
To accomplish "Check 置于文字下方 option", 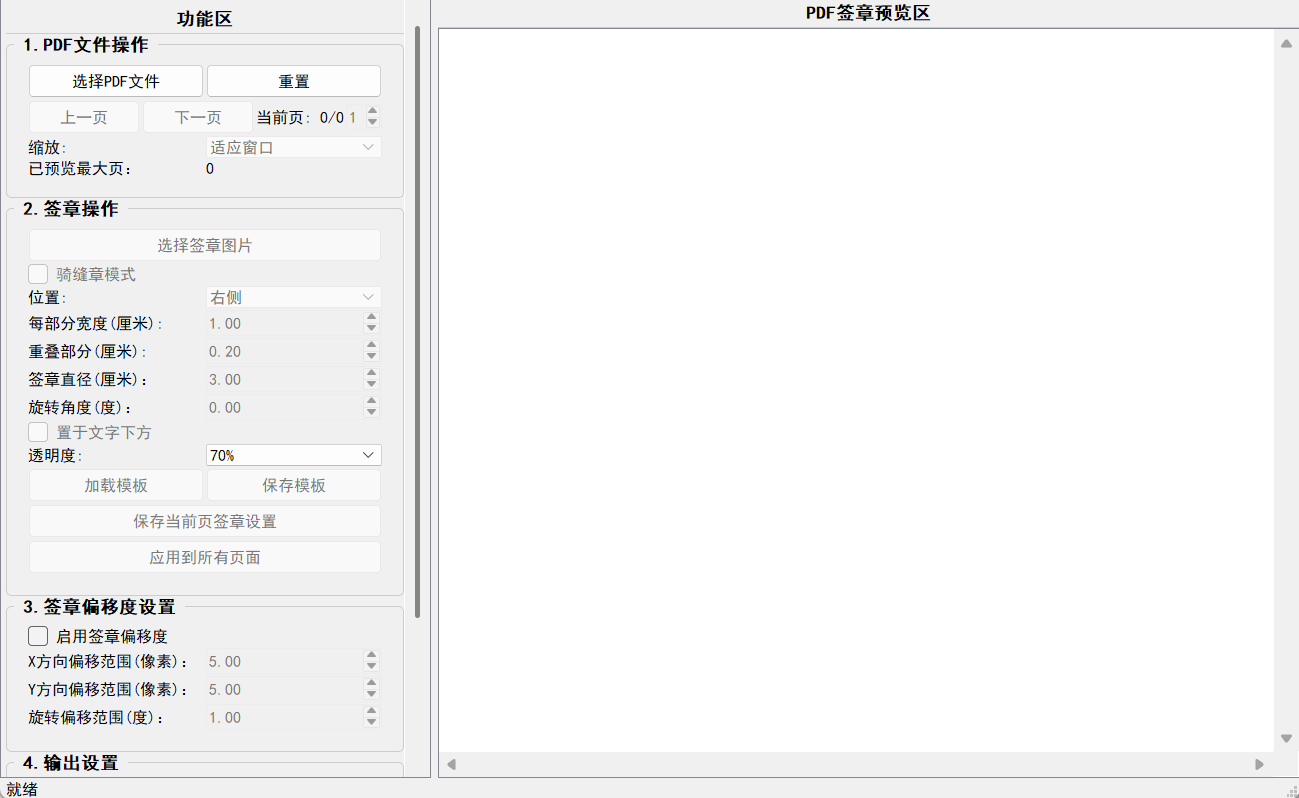I will coord(38,431).
